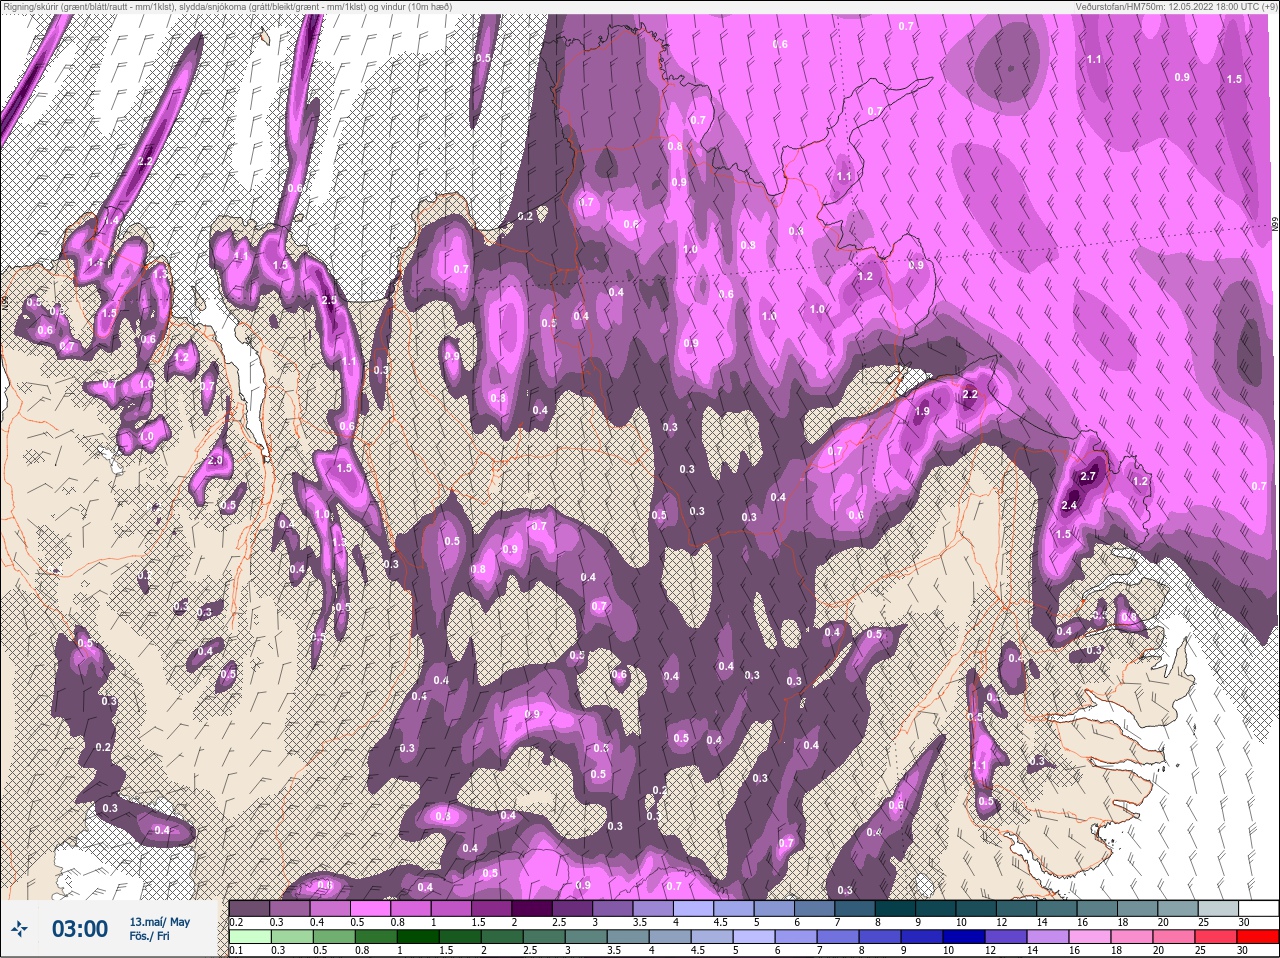Click the 03:00 forecast time label
1280x958 pixels.
(80, 929)
